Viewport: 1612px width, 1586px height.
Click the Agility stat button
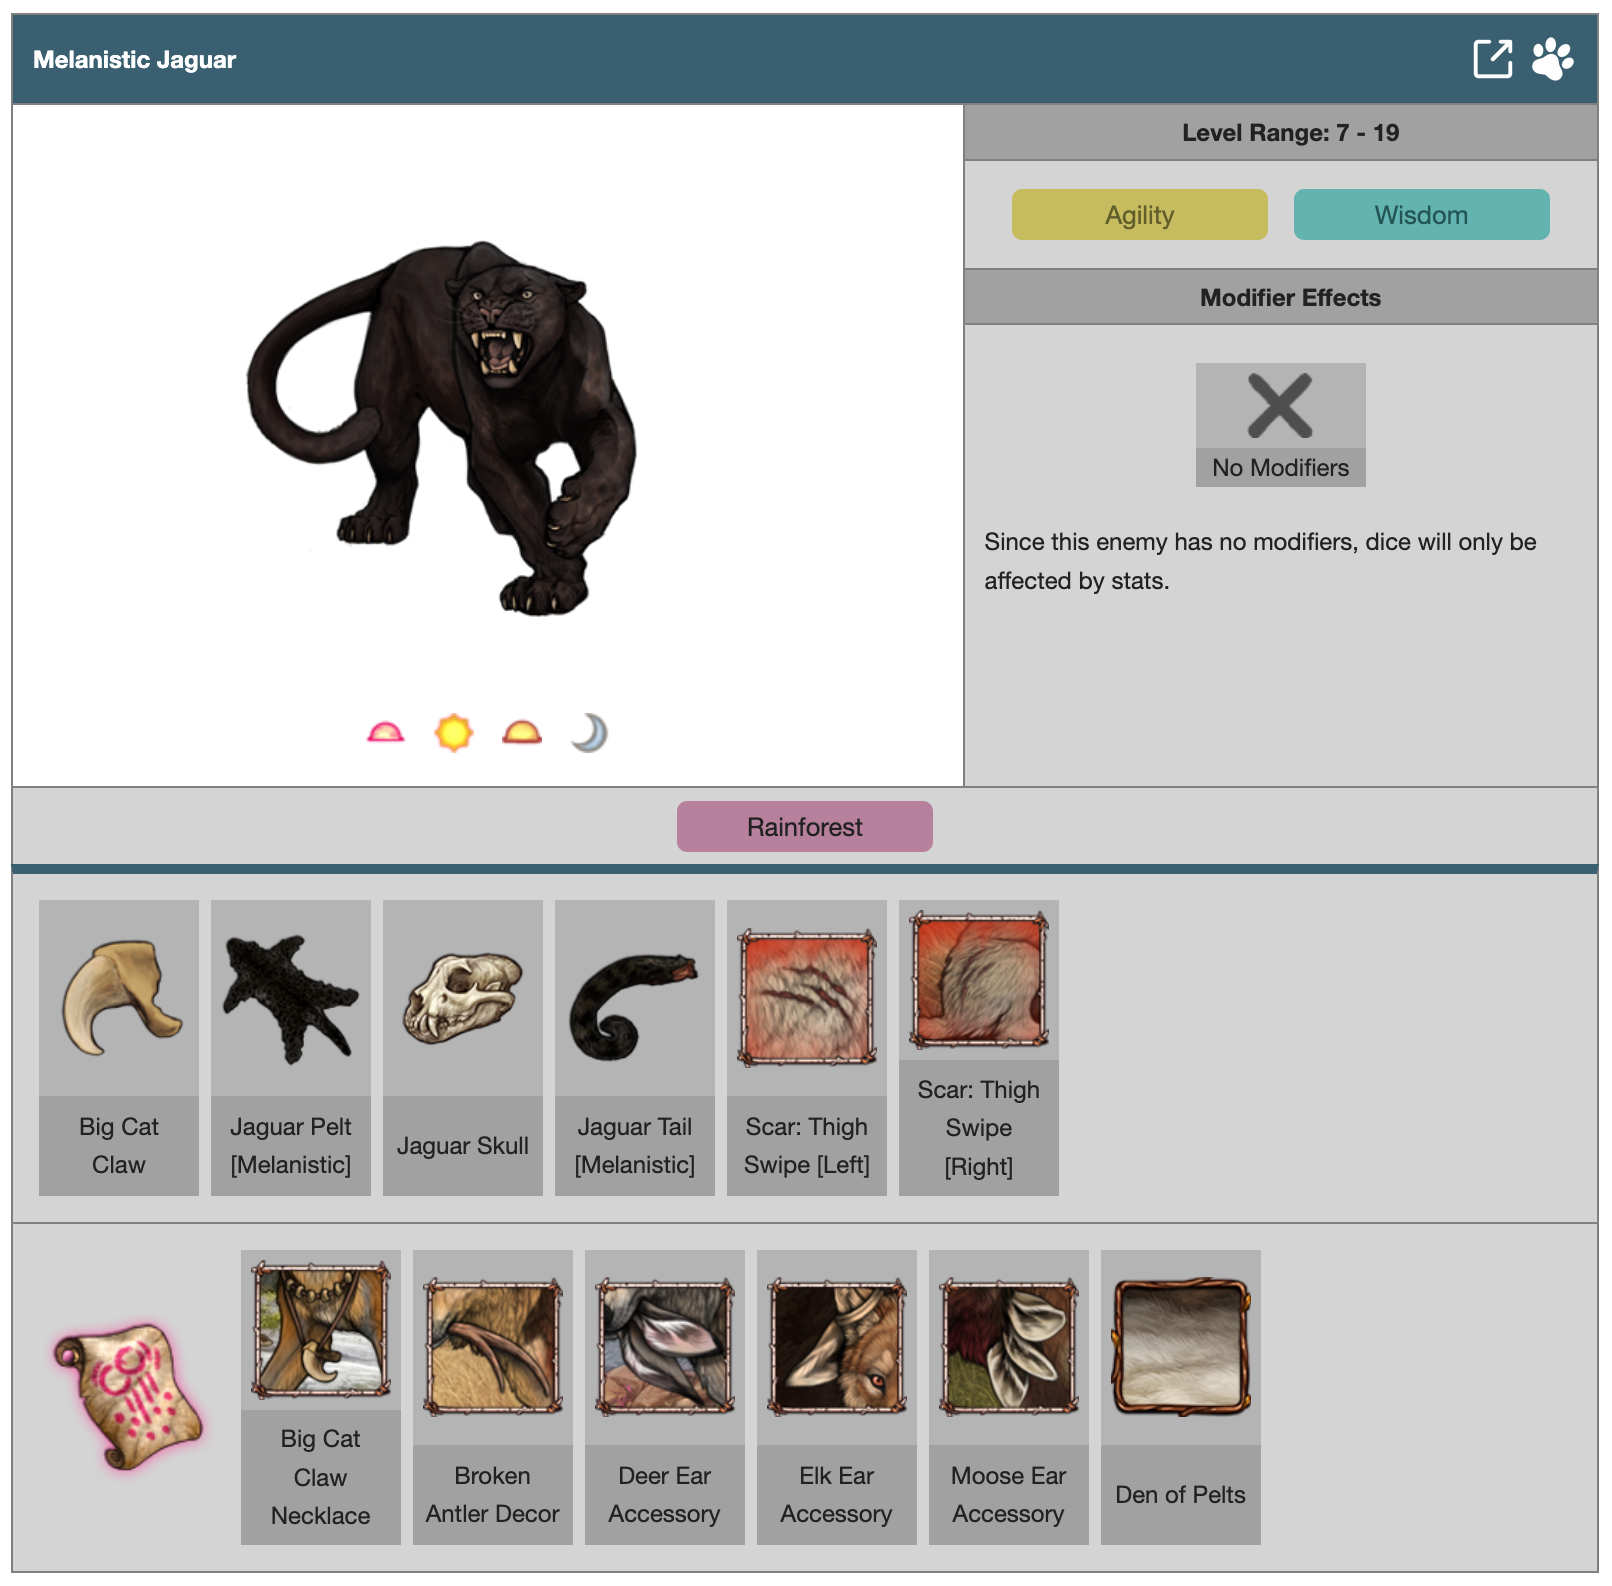1139,215
